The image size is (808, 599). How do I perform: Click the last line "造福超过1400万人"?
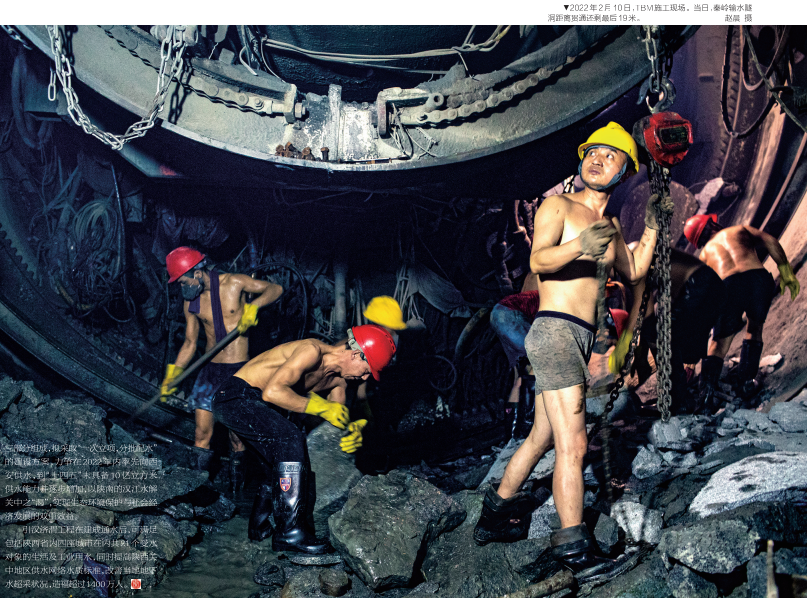tap(68, 584)
